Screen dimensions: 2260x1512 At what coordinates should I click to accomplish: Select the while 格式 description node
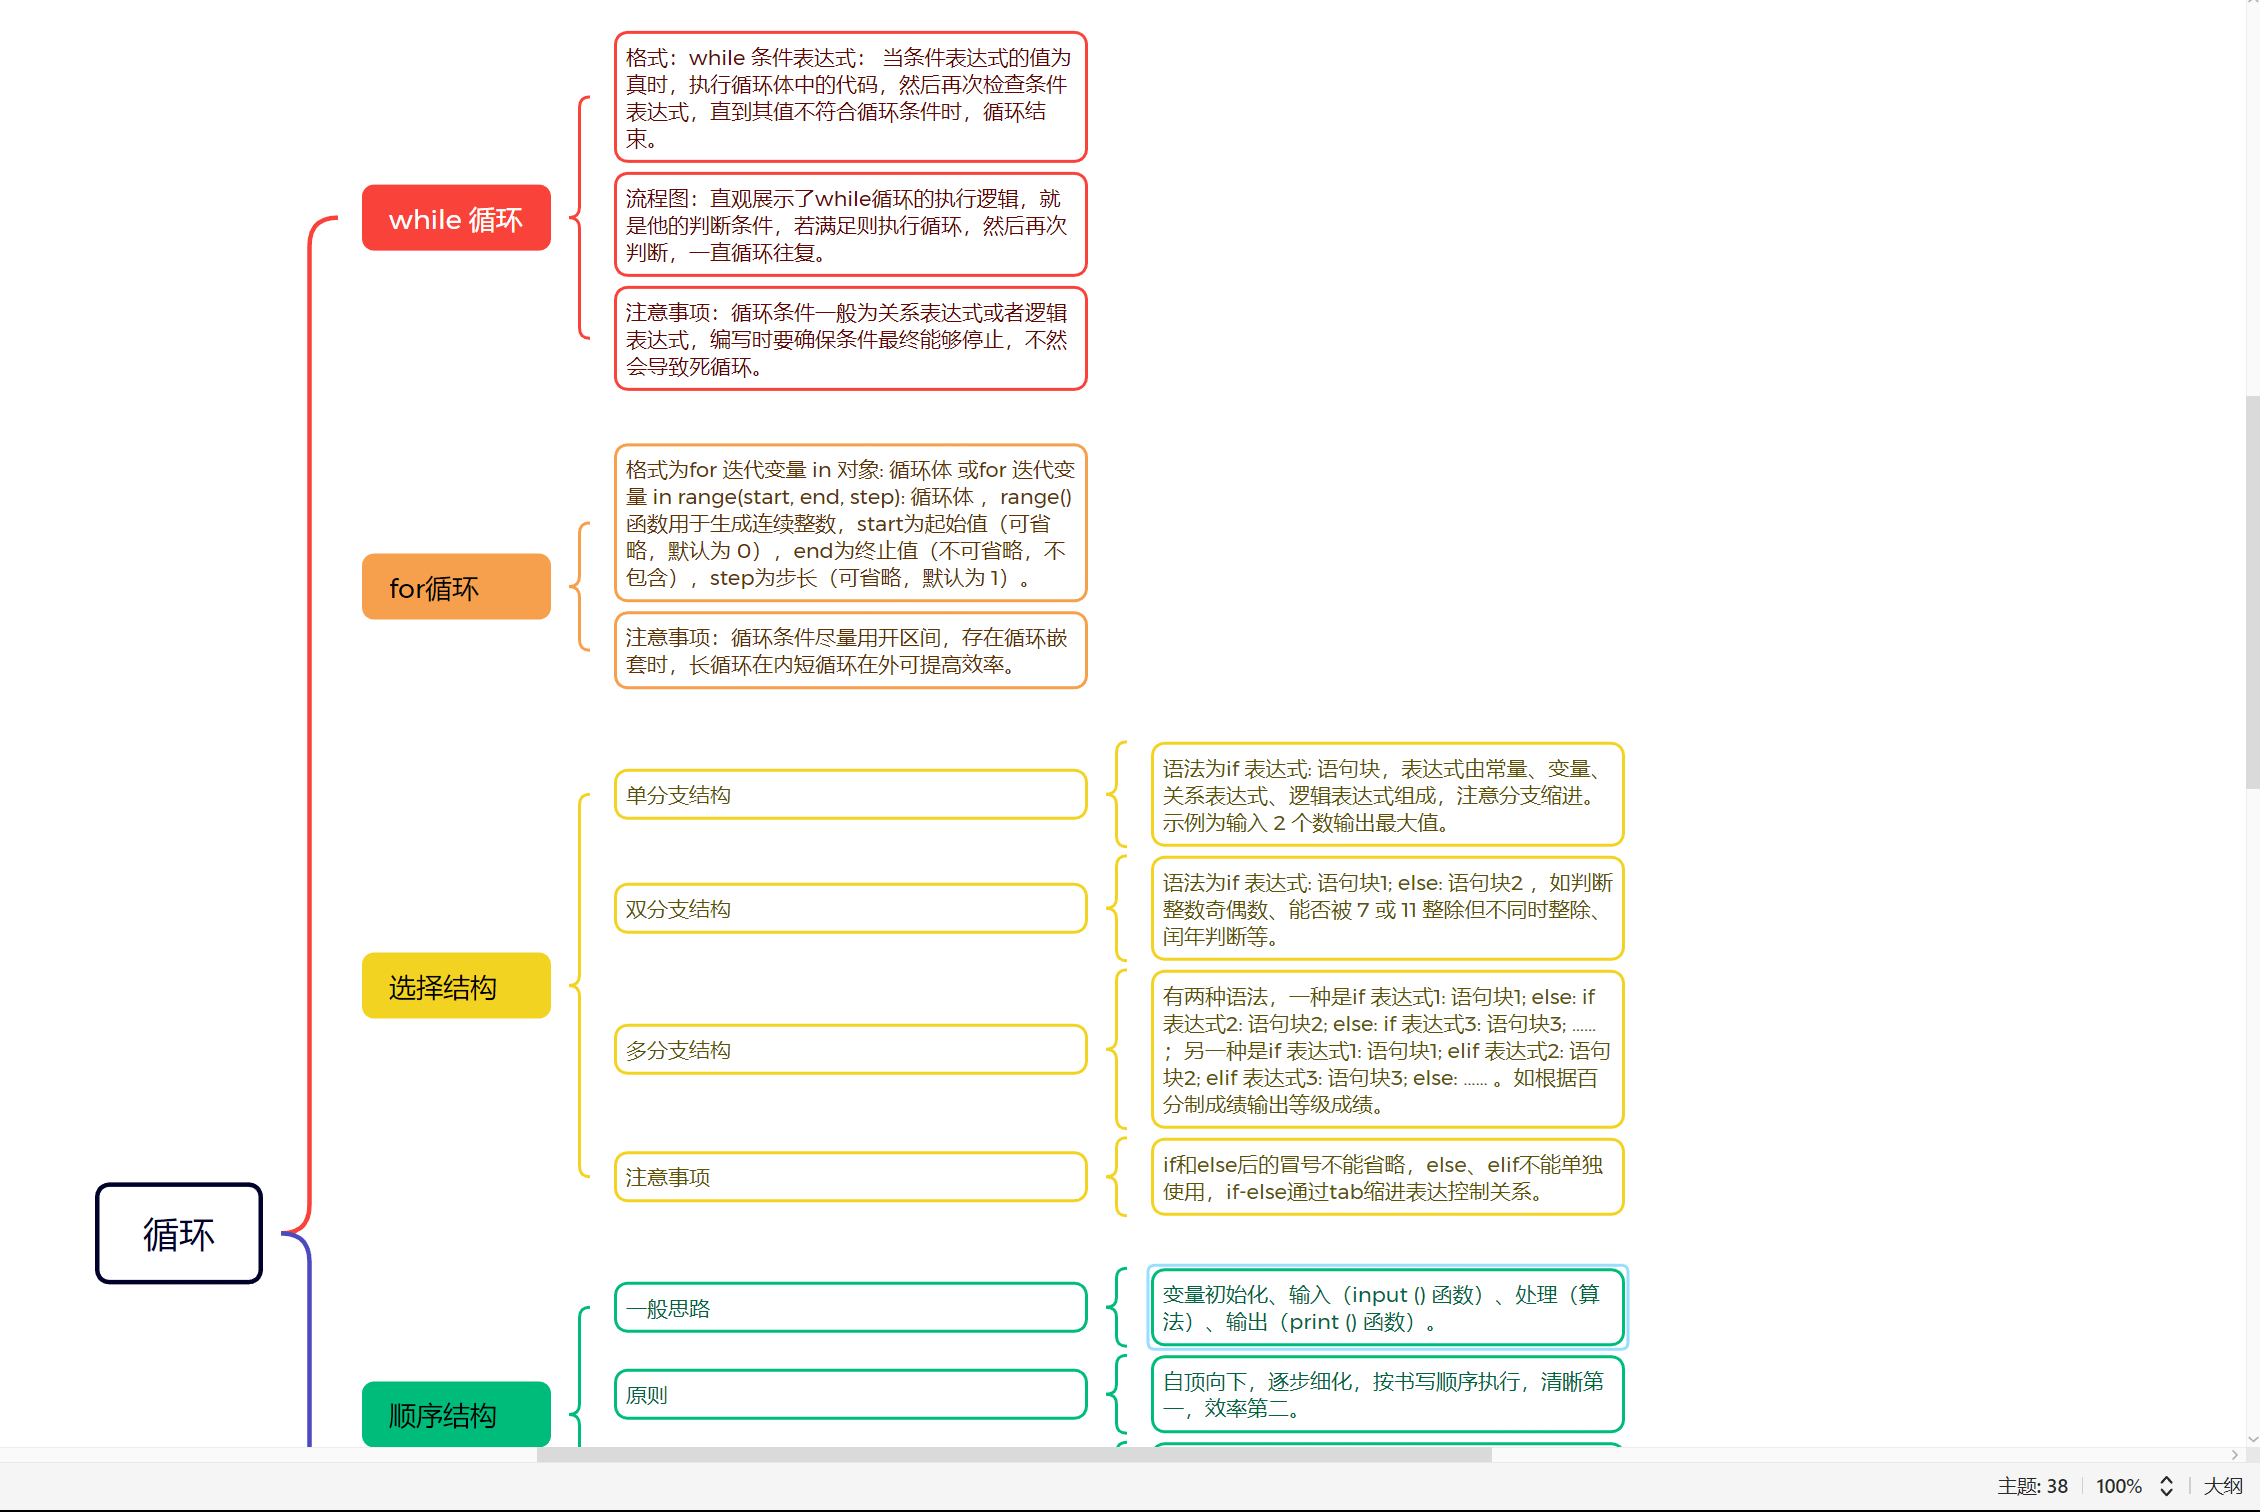click(851, 97)
